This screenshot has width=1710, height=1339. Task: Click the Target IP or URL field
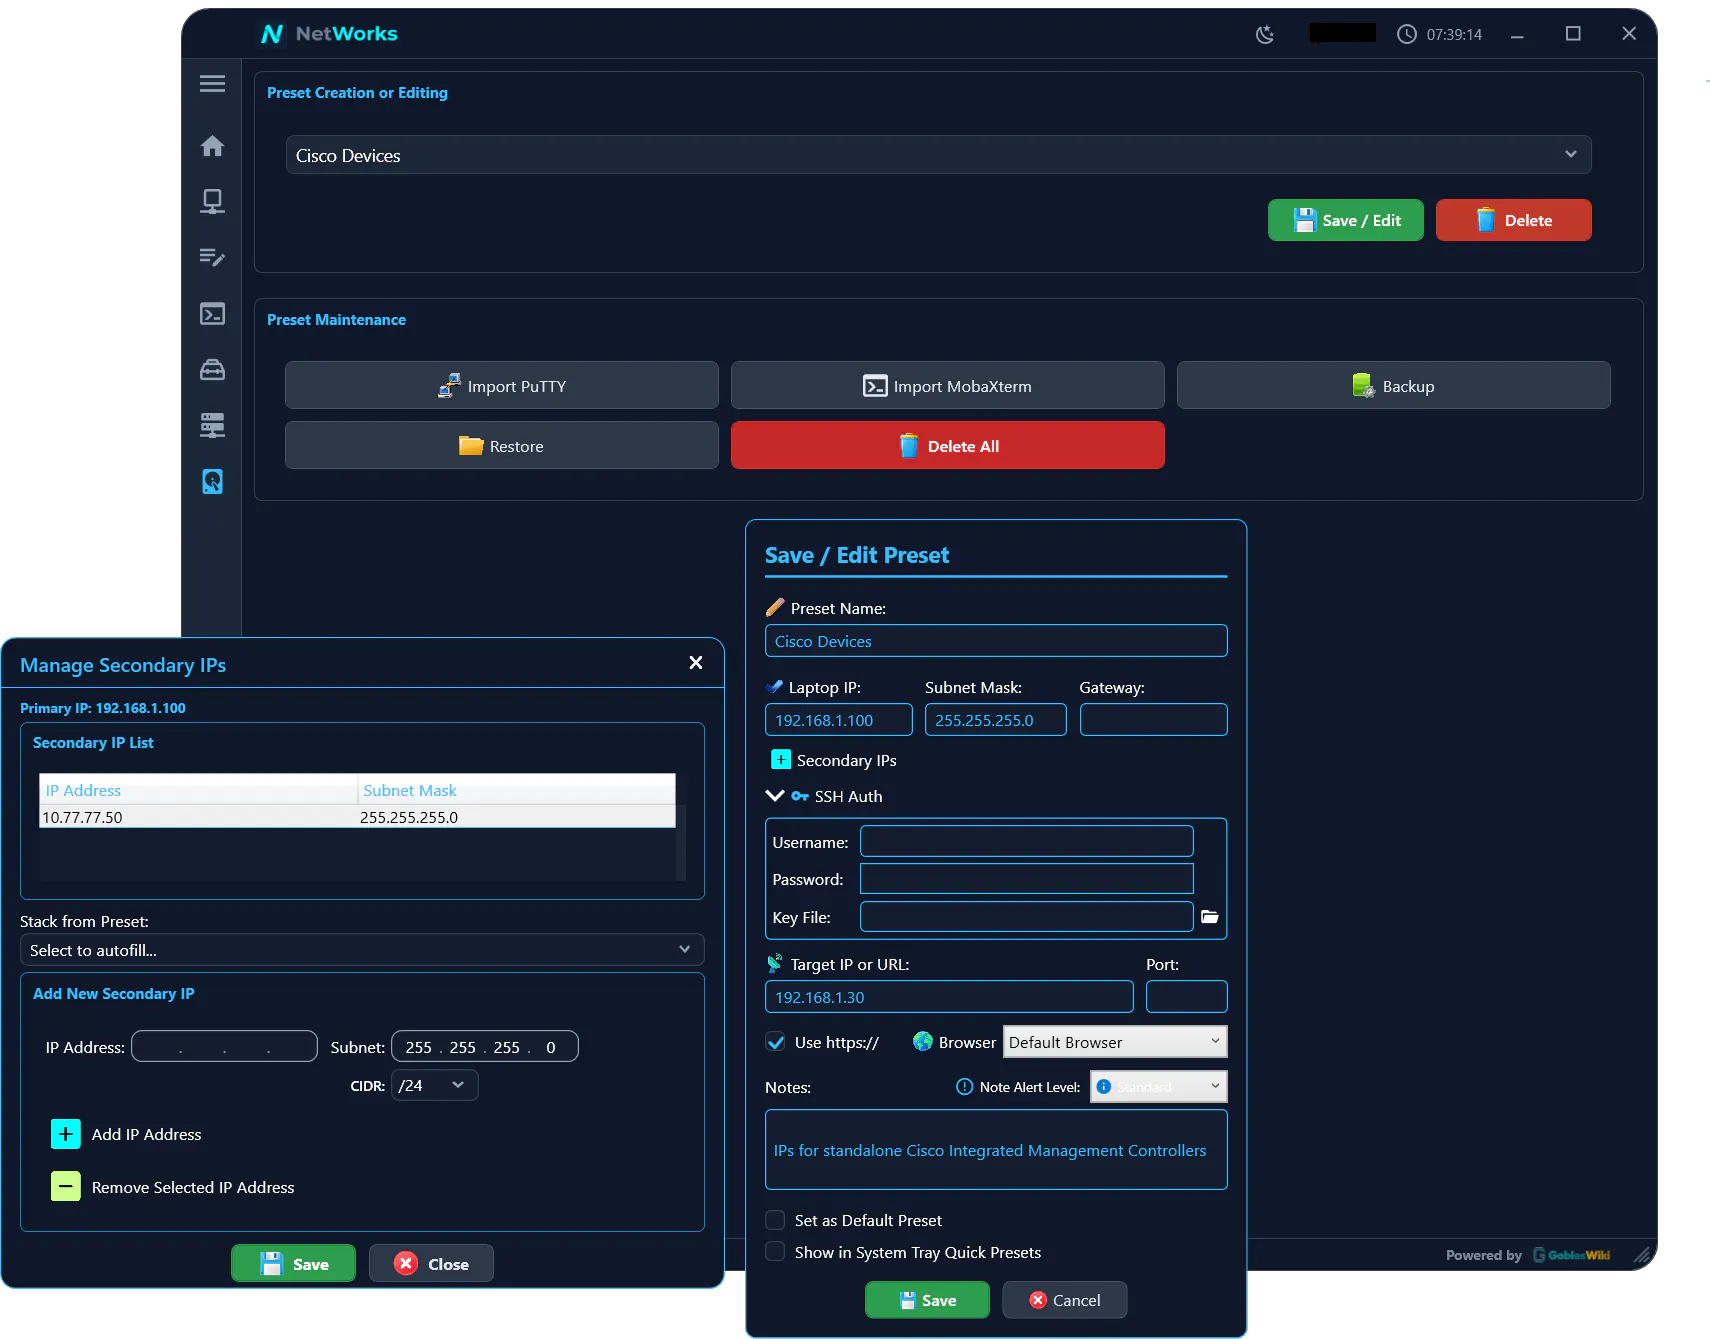949,997
